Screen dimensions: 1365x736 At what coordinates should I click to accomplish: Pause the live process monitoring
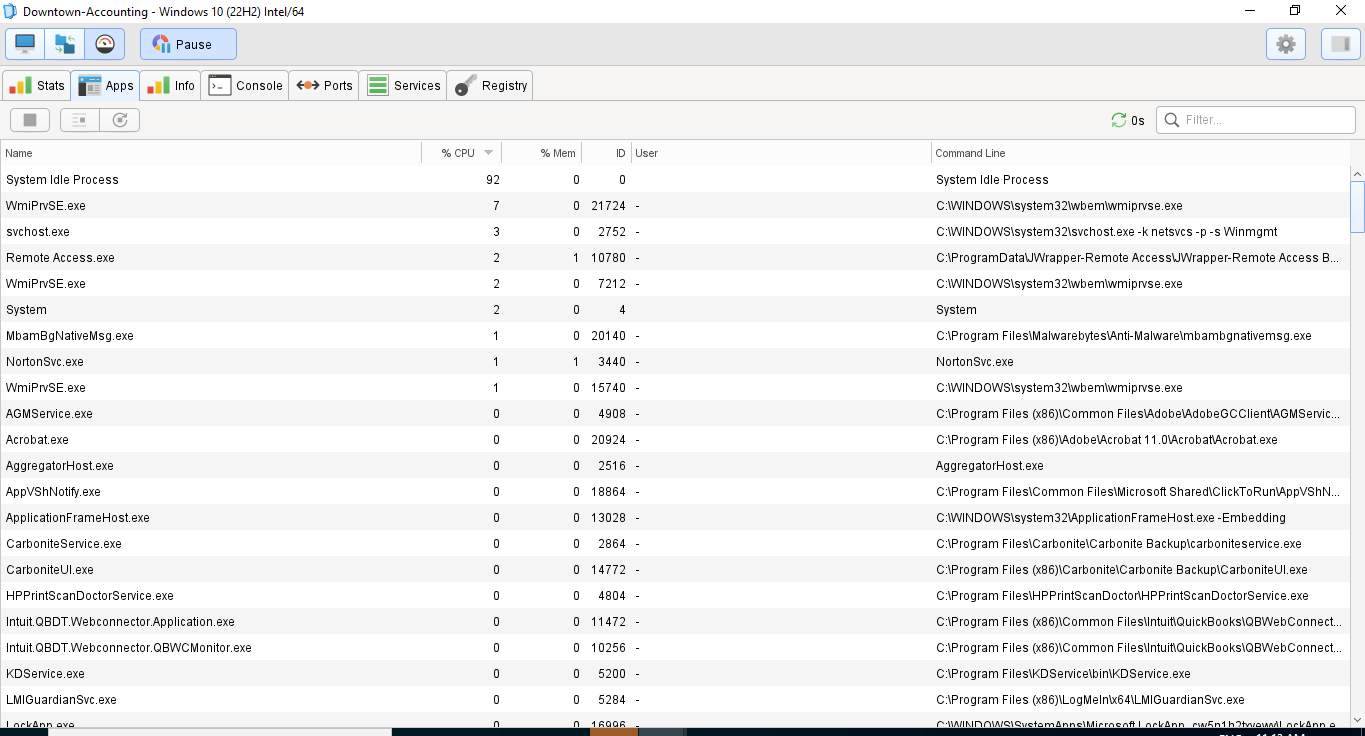click(188, 44)
